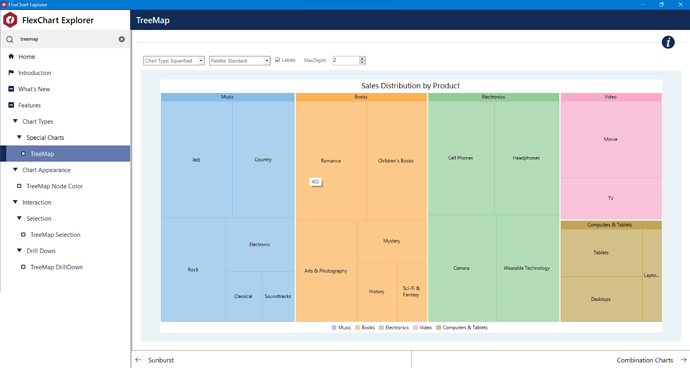Viewport: 690px width, 368px height.
Task: Go to next Combination Charts arrow
Action: (683, 360)
